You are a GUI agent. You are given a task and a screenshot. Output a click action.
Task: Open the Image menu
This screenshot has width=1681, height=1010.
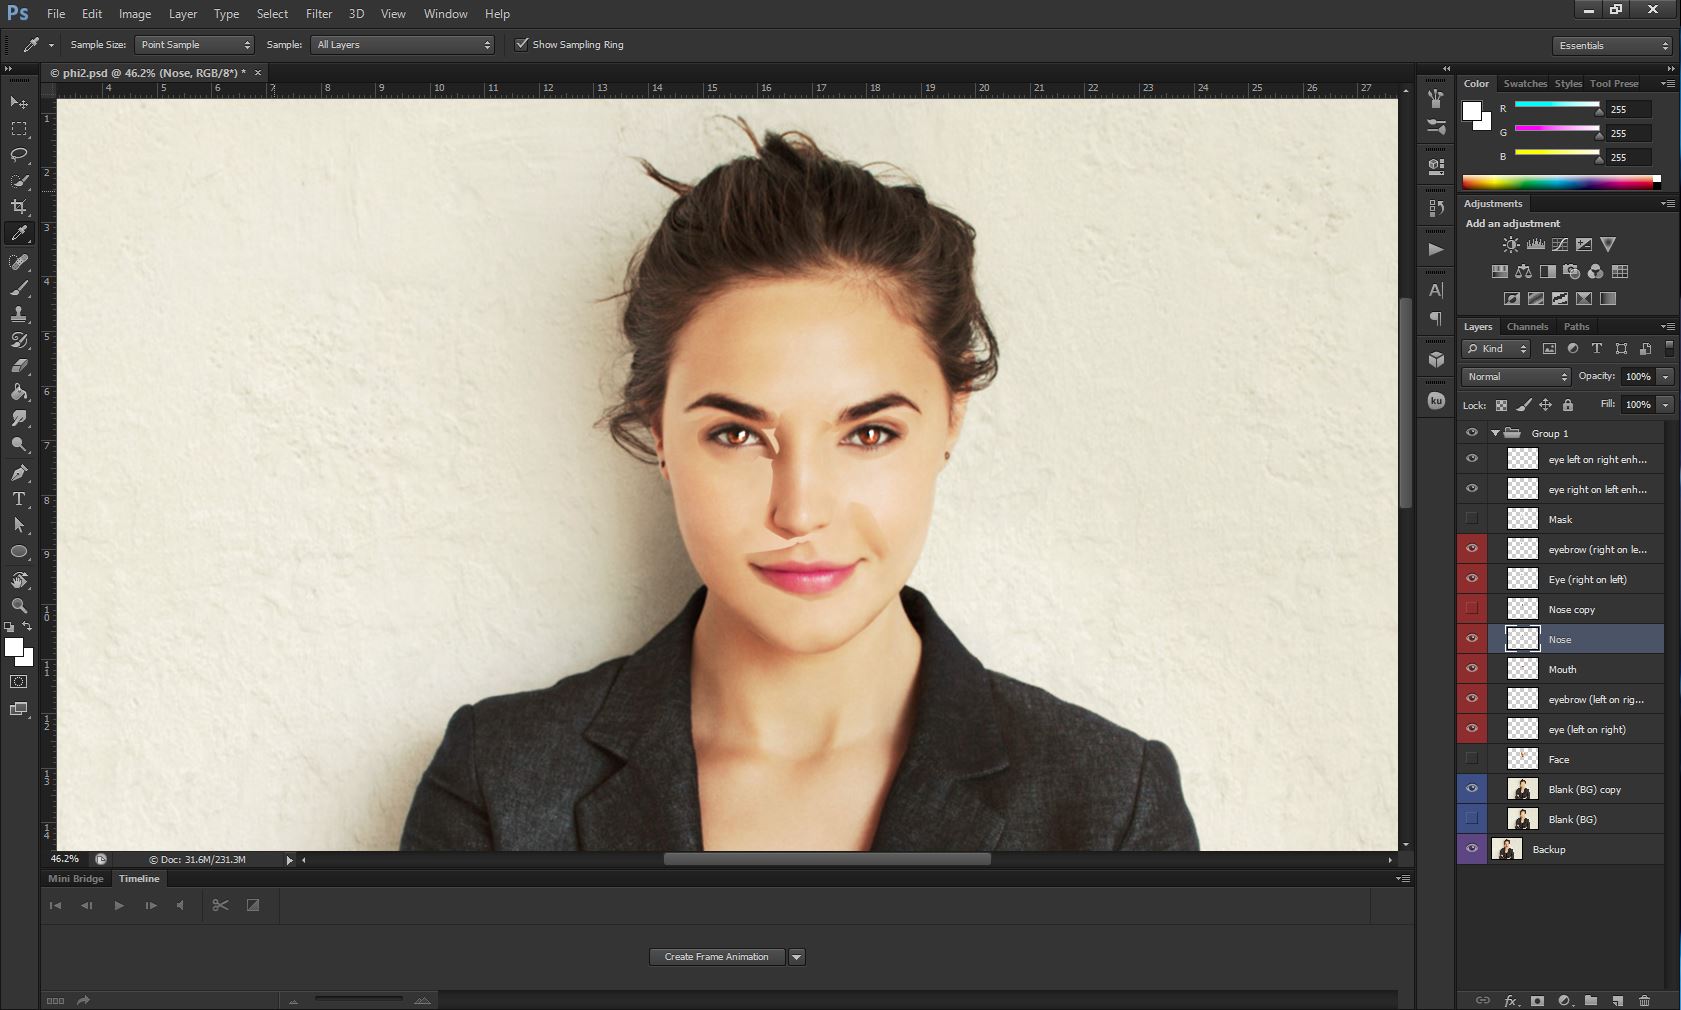pos(135,14)
